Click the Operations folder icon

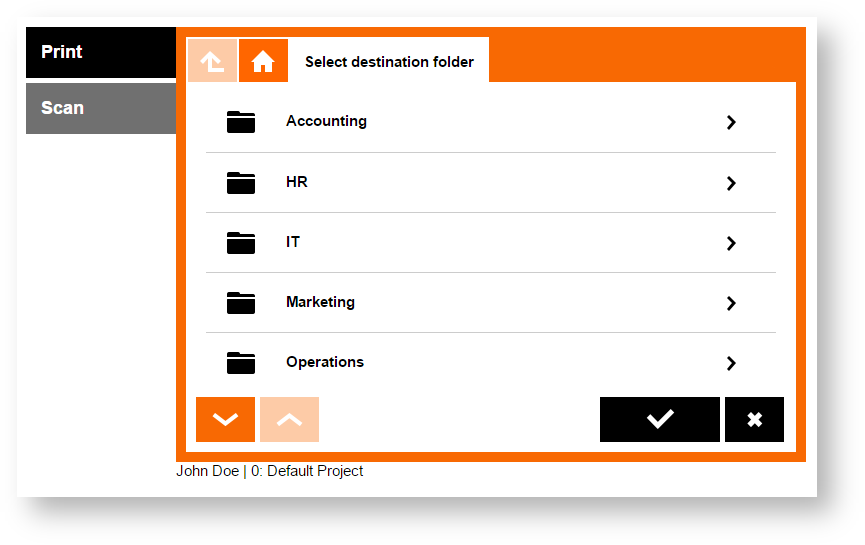[241, 363]
